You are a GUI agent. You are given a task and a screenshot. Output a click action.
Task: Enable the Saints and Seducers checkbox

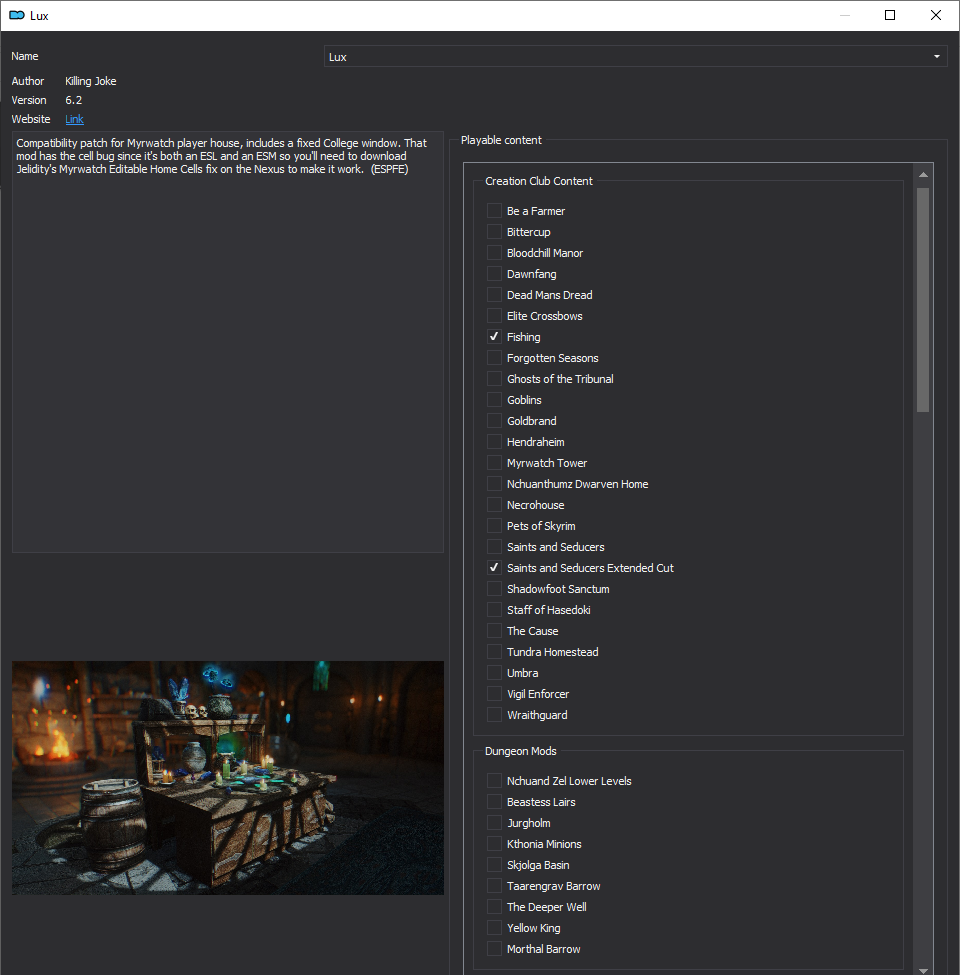point(494,547)
